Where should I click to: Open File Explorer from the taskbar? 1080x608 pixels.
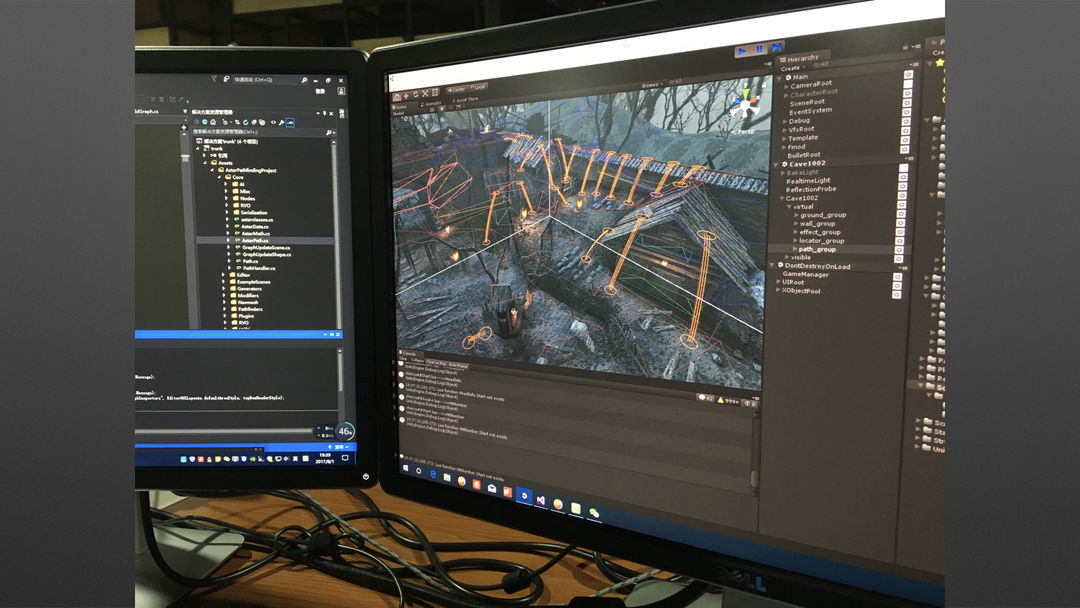pyautogui.click(x=448, y=477)
